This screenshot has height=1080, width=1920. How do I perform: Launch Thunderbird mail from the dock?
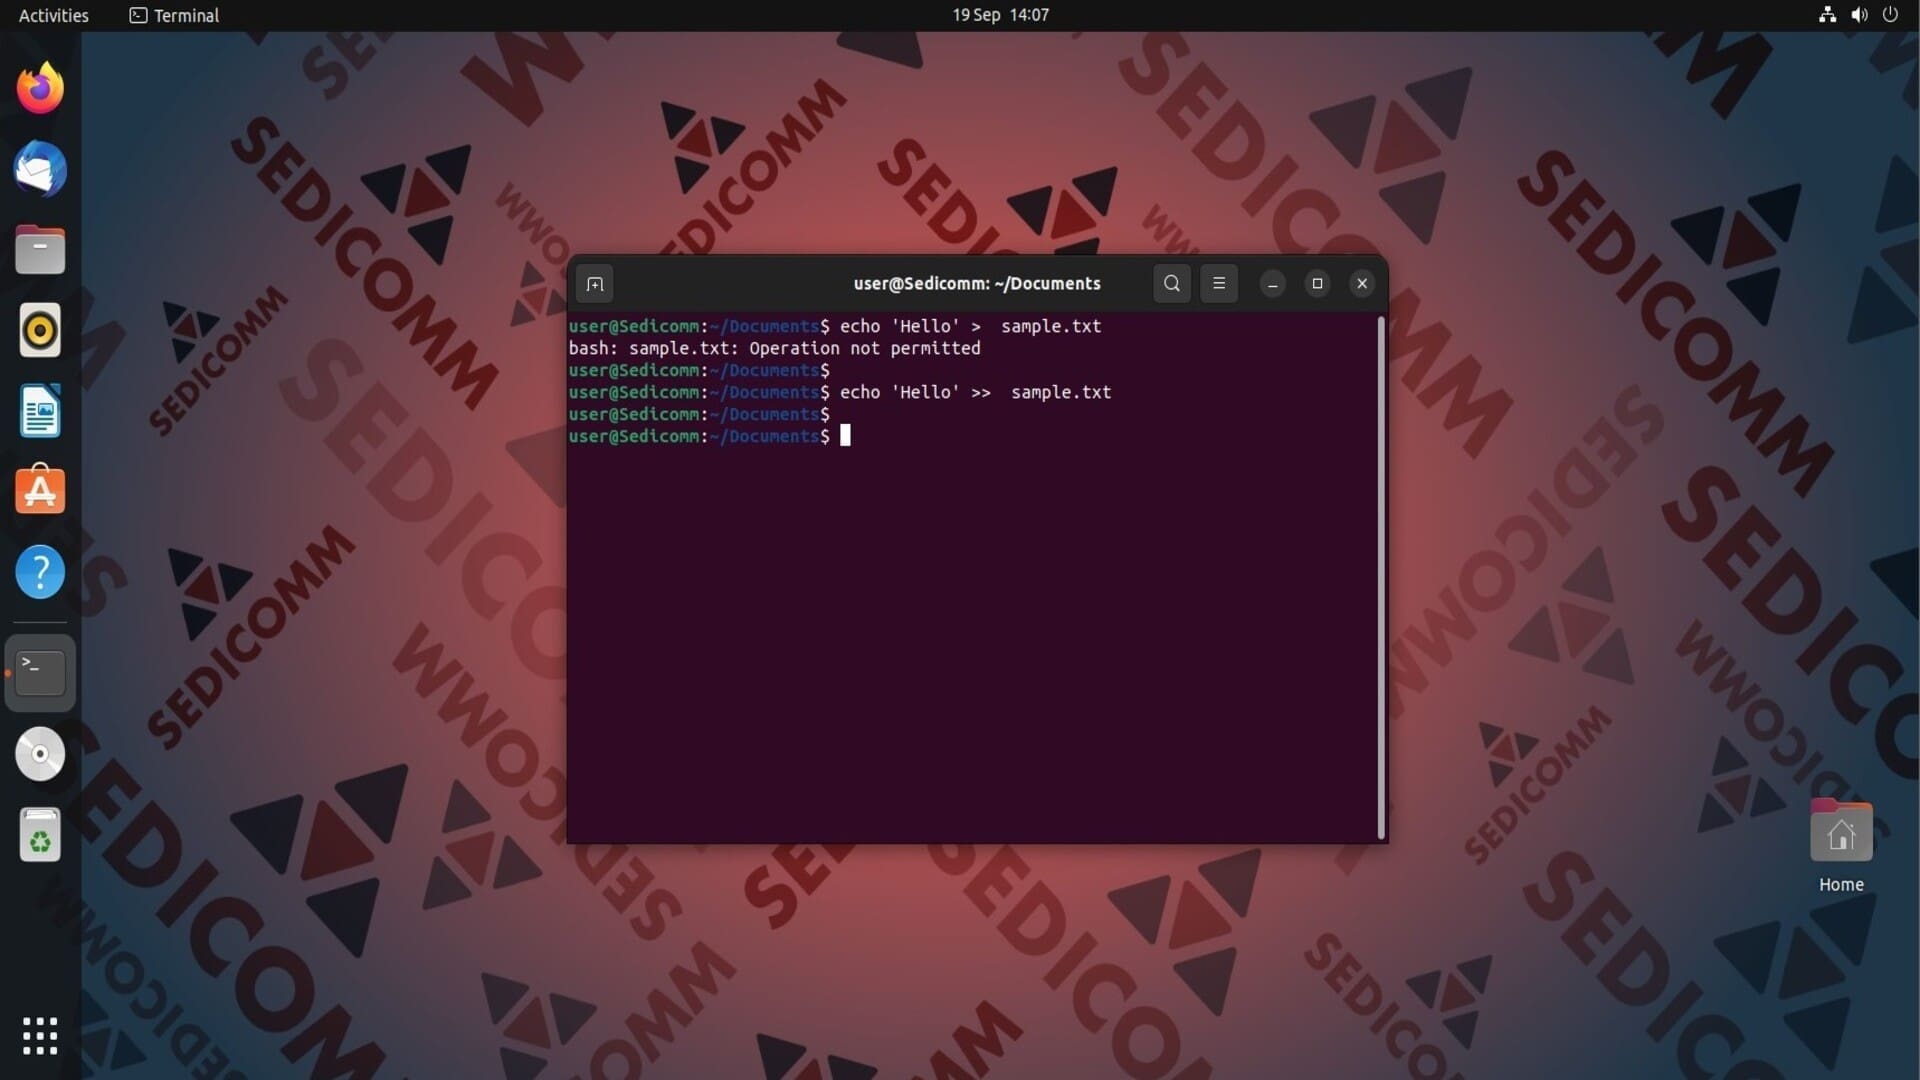coord(40,169)
